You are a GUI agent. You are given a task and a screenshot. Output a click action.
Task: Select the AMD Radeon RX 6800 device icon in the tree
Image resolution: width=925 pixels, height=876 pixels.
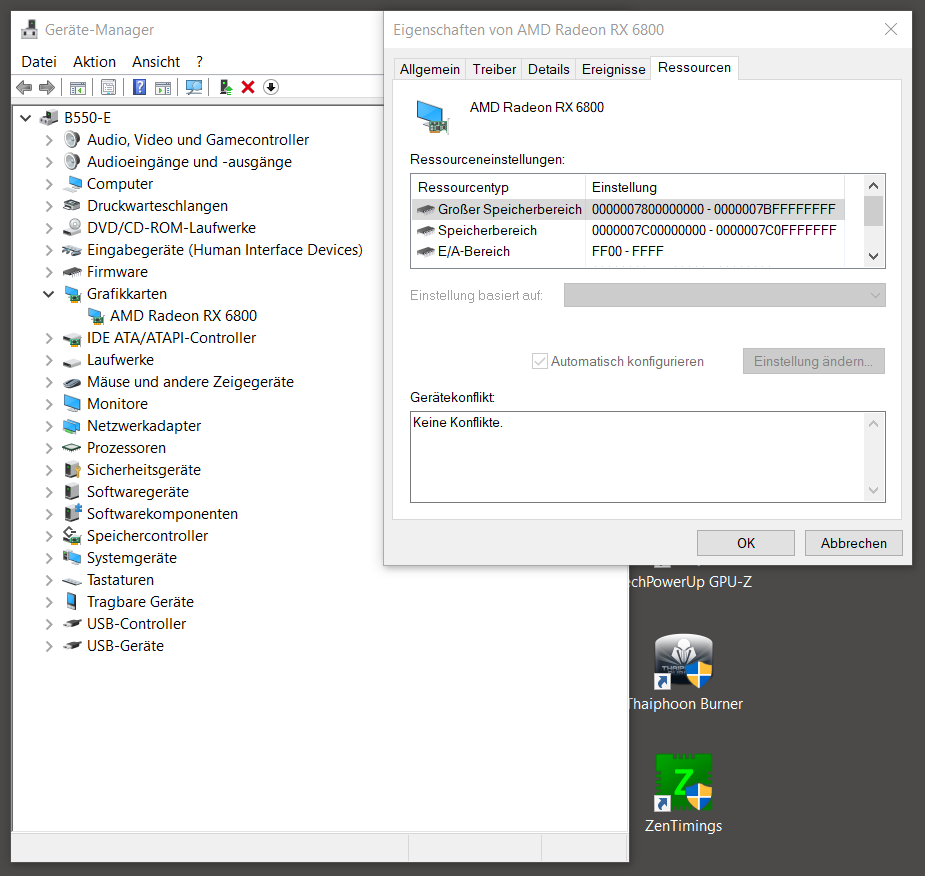(96, 316)
